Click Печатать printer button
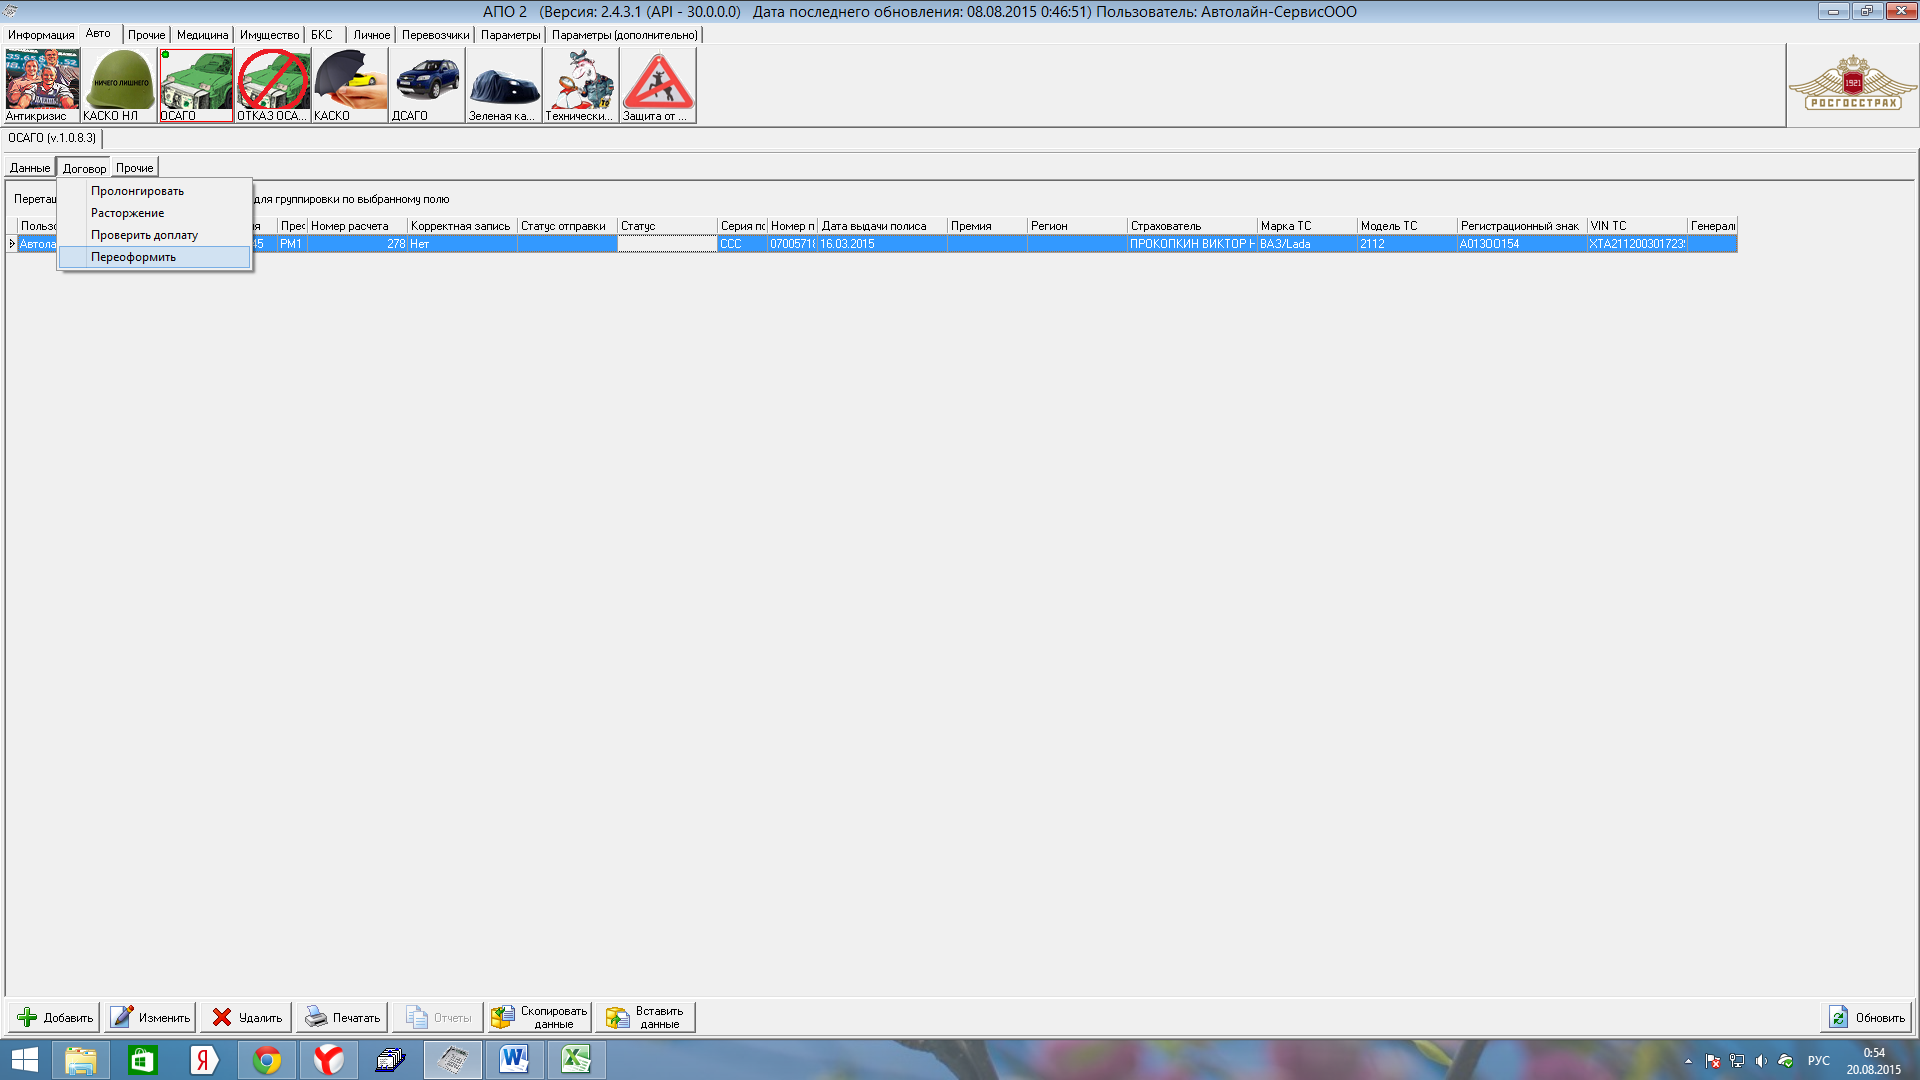 point(343,1017)
